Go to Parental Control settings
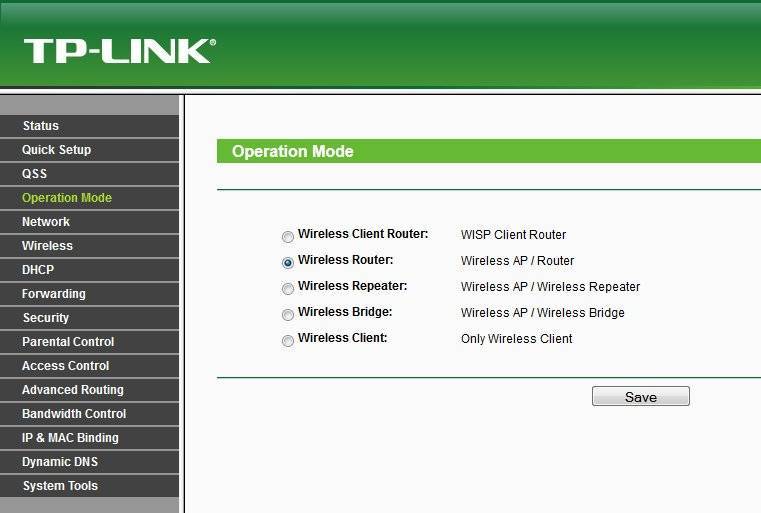Screen dimensions: 761x513 pyautogui.click(x=89, y=342)
